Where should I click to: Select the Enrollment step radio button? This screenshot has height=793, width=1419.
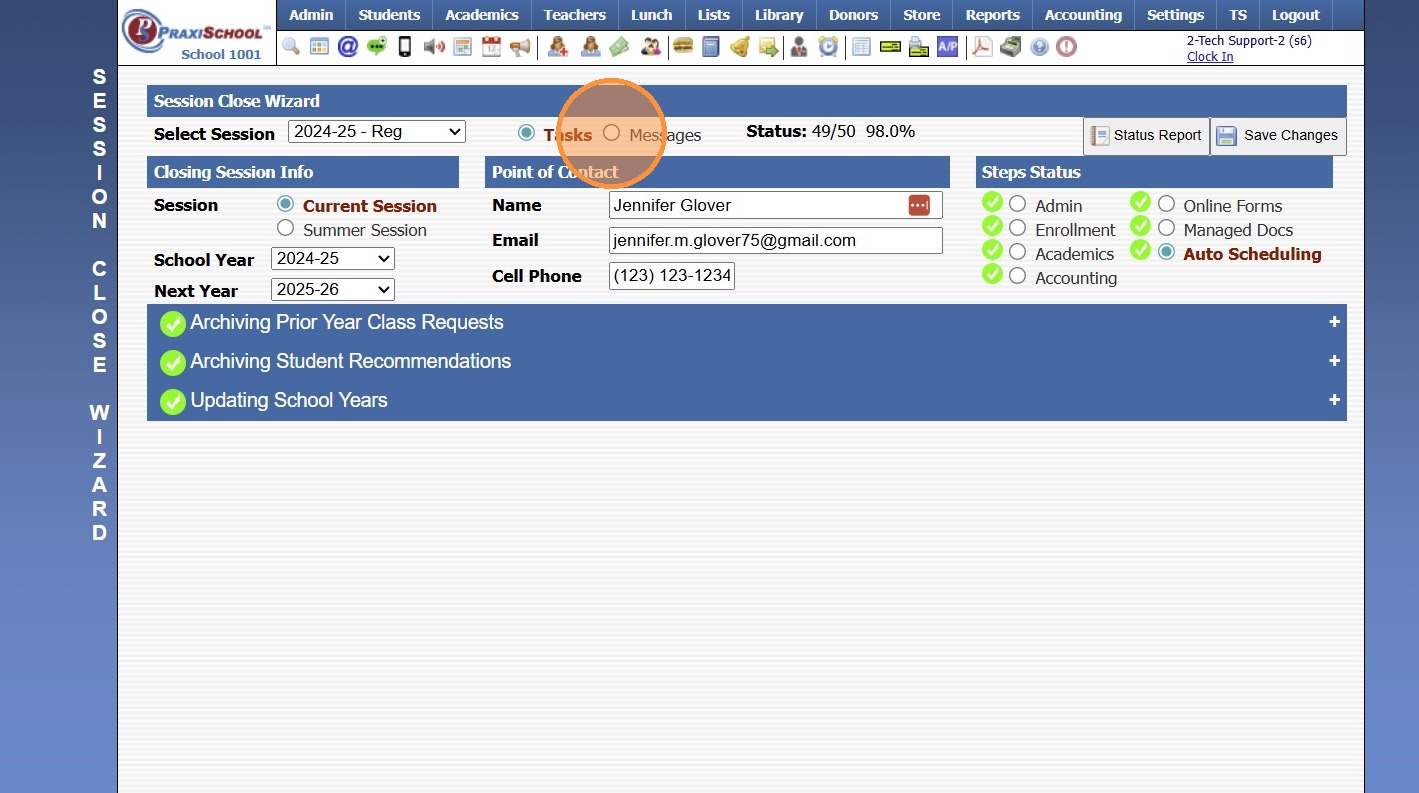1017,228
